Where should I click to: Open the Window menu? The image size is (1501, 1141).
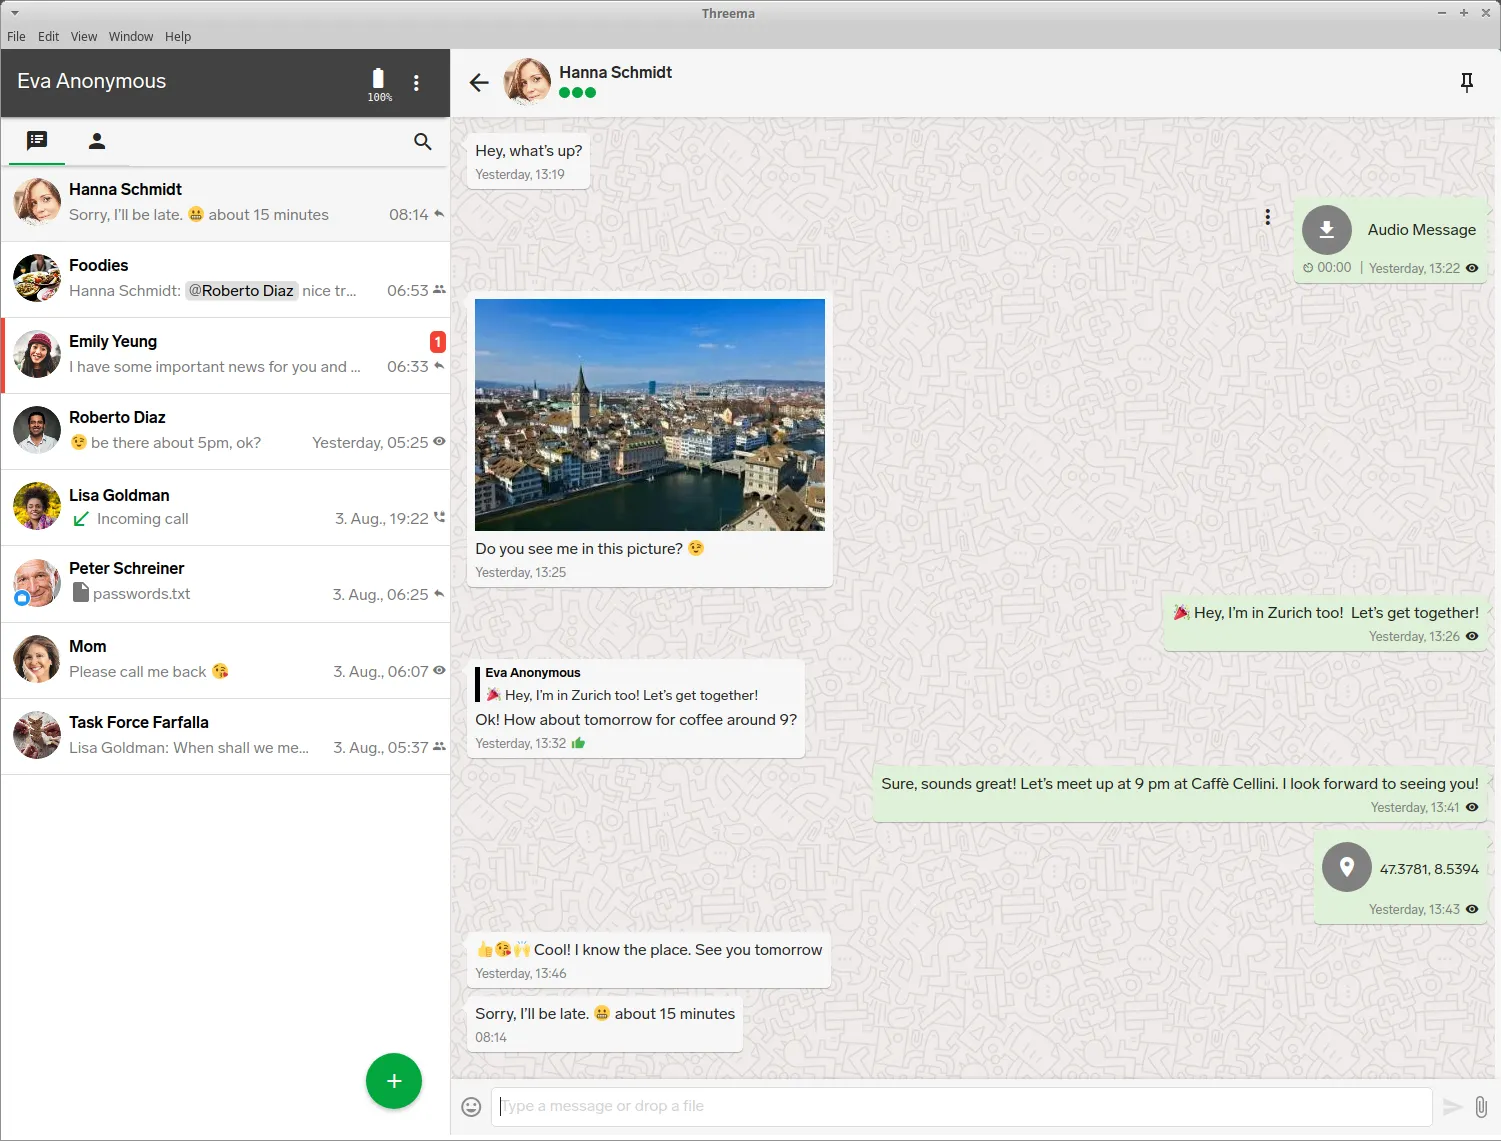point(131,36)
